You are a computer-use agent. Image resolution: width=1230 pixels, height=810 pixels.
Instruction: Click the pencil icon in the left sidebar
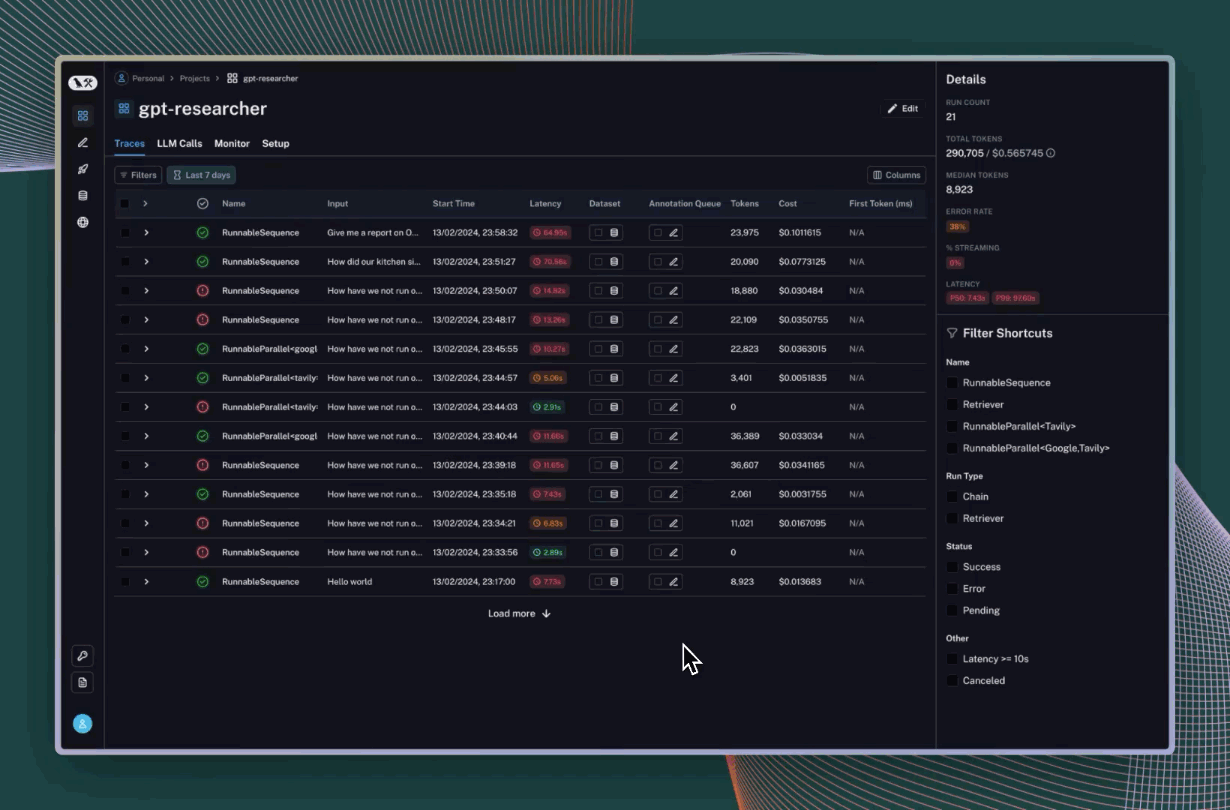(x=83, y=143)
